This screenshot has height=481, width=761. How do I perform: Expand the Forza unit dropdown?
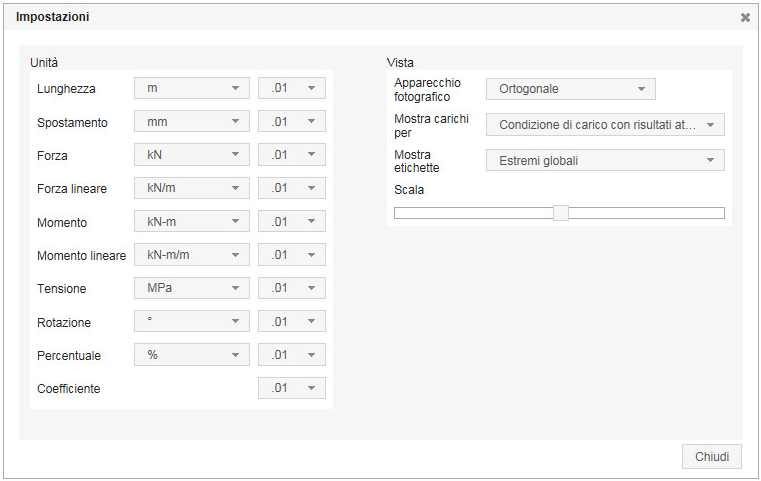point(192,155)
